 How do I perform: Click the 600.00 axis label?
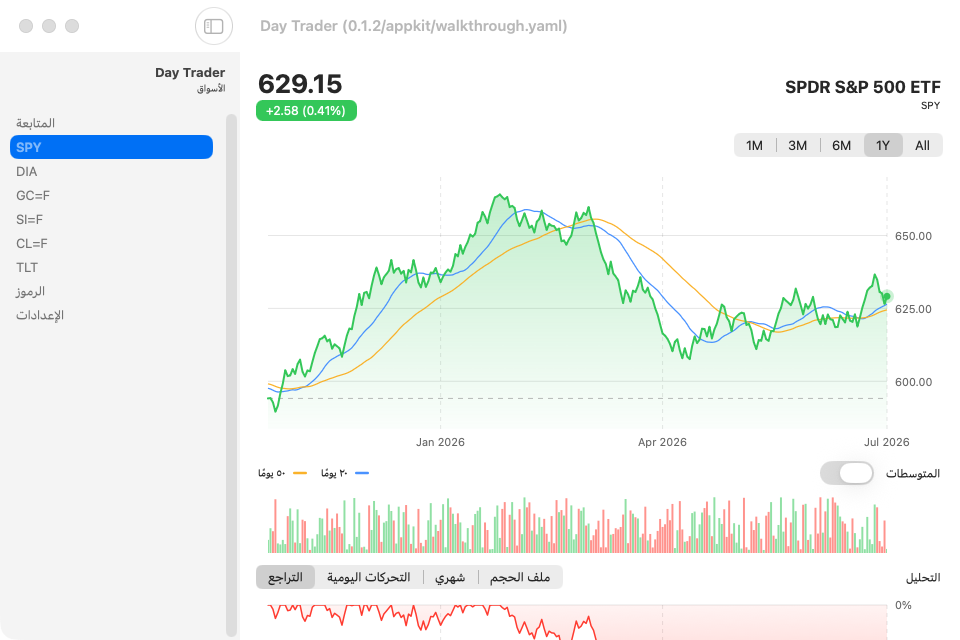(x=913, y=382)
